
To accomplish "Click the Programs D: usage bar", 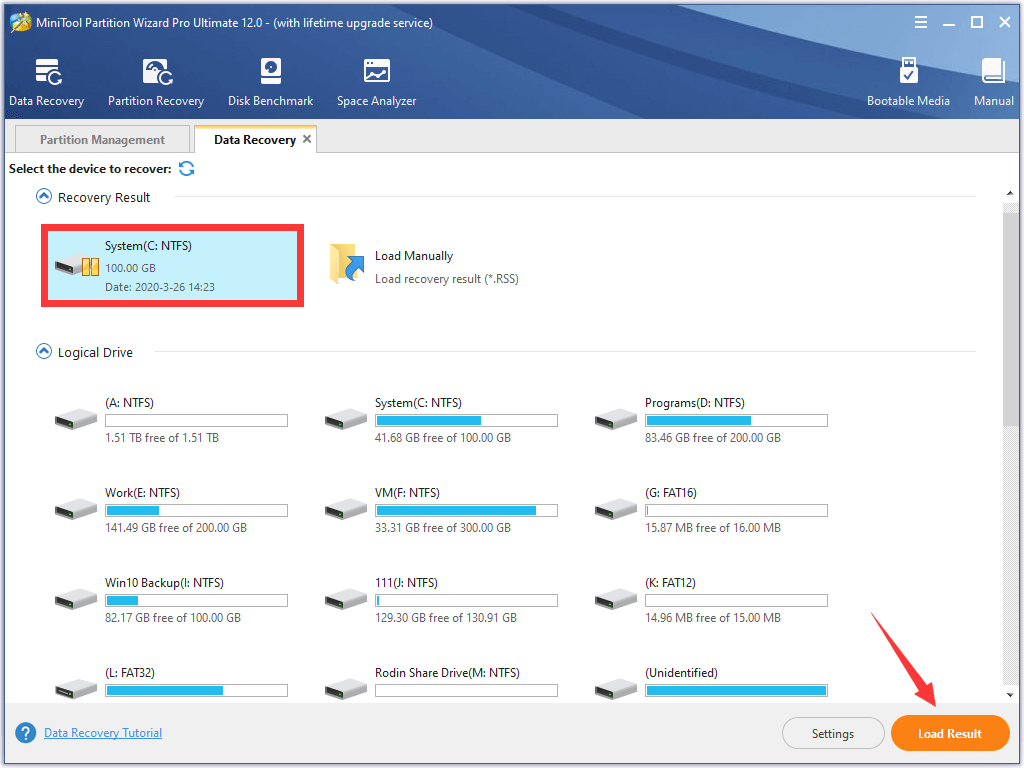I will (736, 421).
